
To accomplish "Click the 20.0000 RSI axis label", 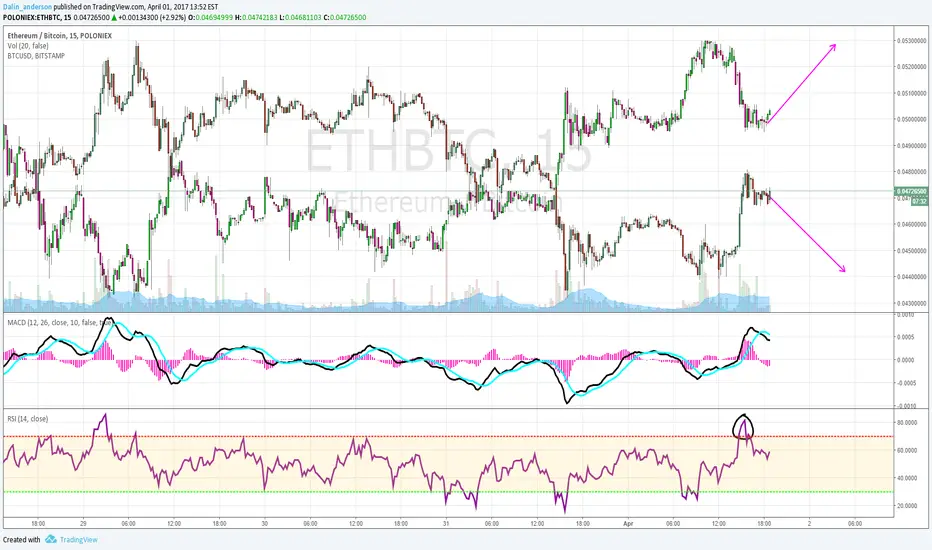I will [907, 506].
